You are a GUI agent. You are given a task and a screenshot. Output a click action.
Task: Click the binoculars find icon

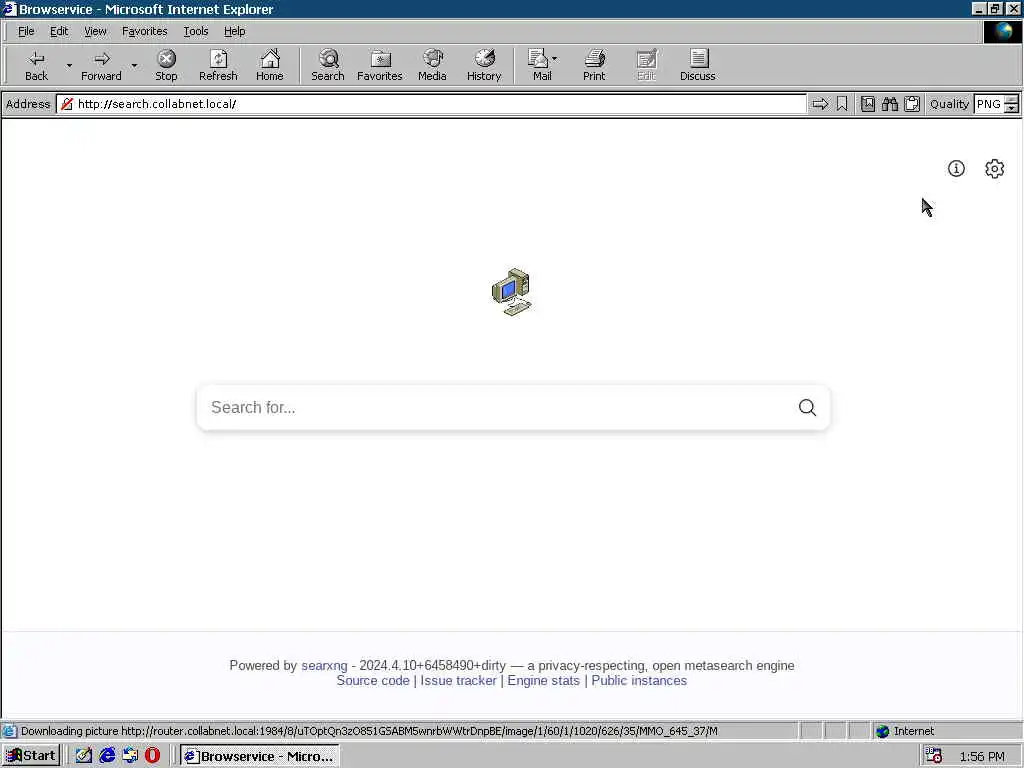coord(889,104)
